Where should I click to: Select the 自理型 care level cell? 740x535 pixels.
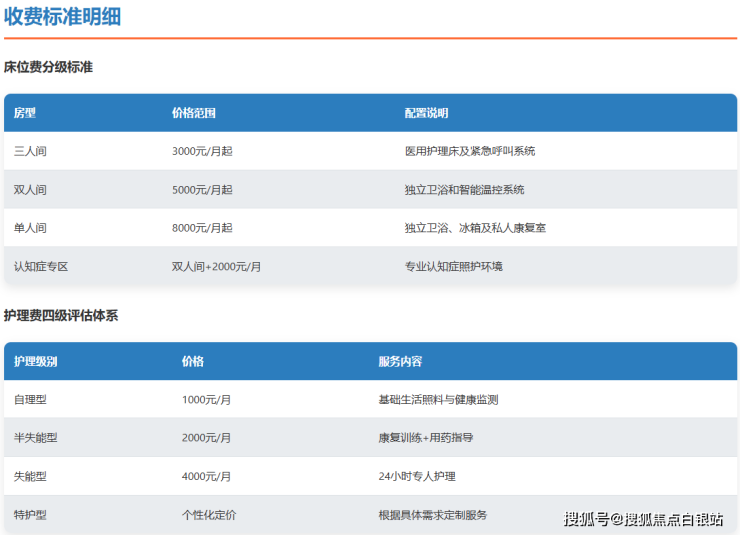(30, 400)
